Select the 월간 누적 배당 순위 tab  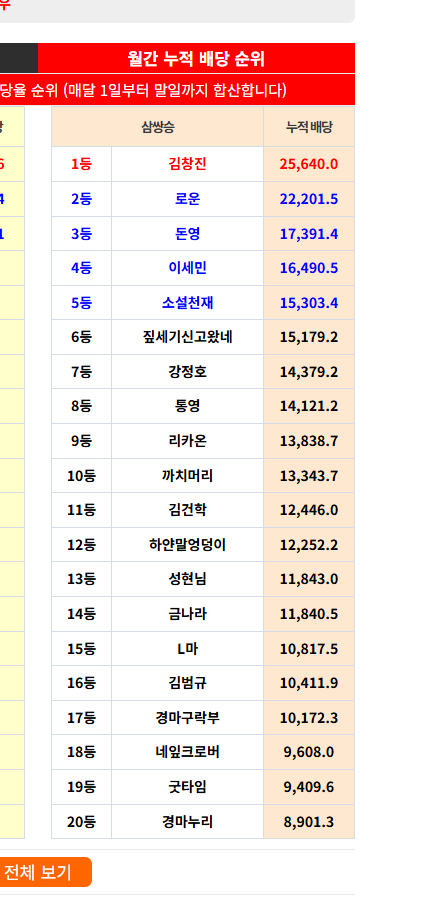click(x=196, y=58)
